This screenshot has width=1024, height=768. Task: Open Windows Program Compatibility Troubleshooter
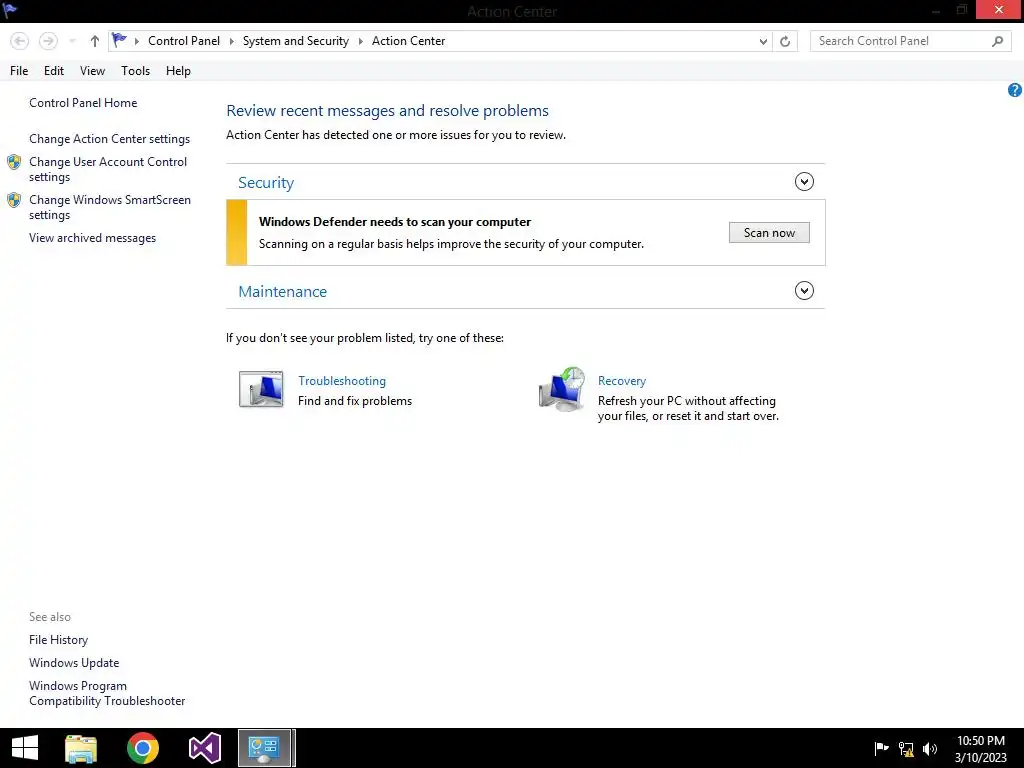click(x=107, y=693)
